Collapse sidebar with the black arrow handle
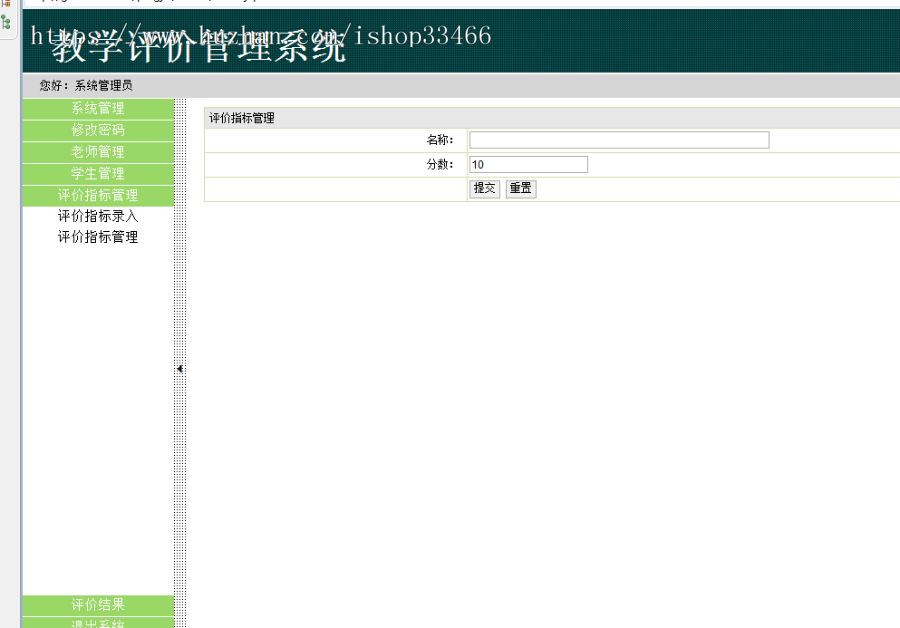 pos(180,369)
